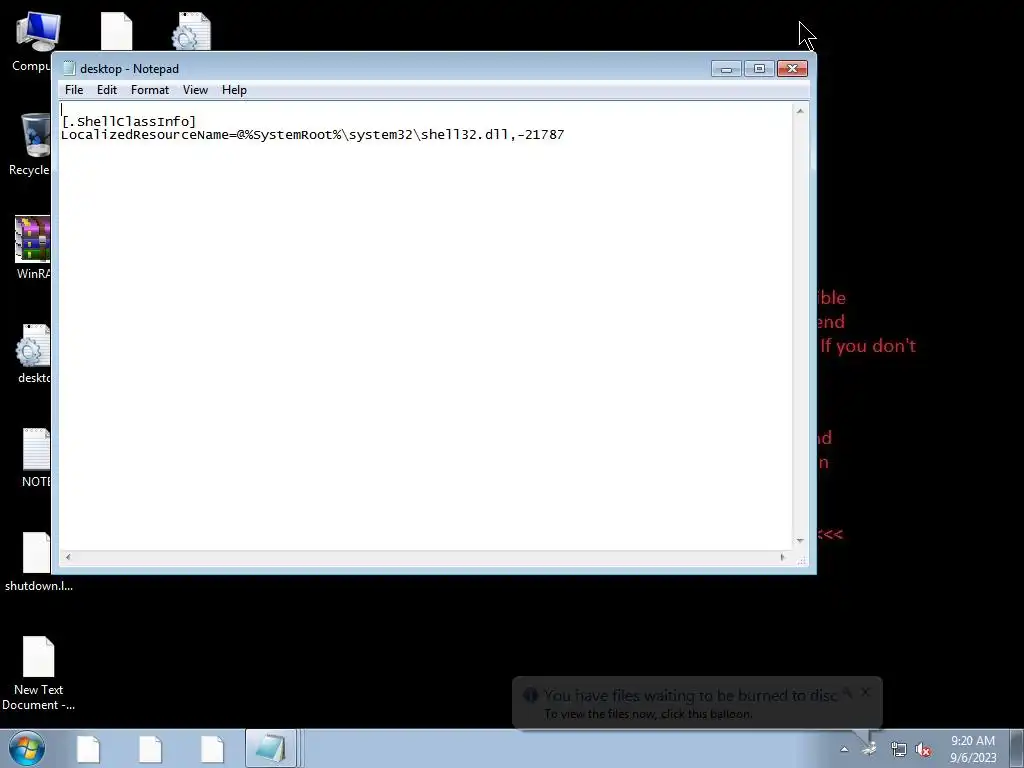Close the desktop - Notepad window
Image resolution: width=1024 pixels, height=768 pixels.
(792, 69)
